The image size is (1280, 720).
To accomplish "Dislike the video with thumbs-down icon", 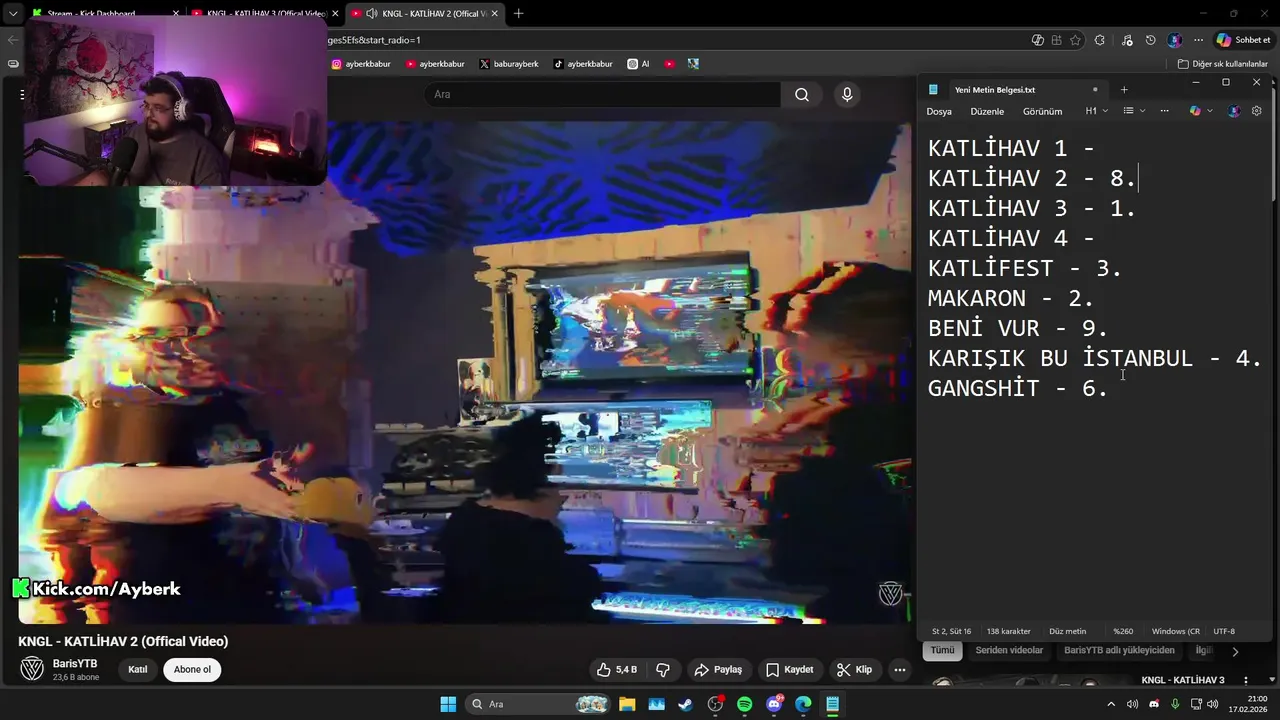I will (662, 670).
